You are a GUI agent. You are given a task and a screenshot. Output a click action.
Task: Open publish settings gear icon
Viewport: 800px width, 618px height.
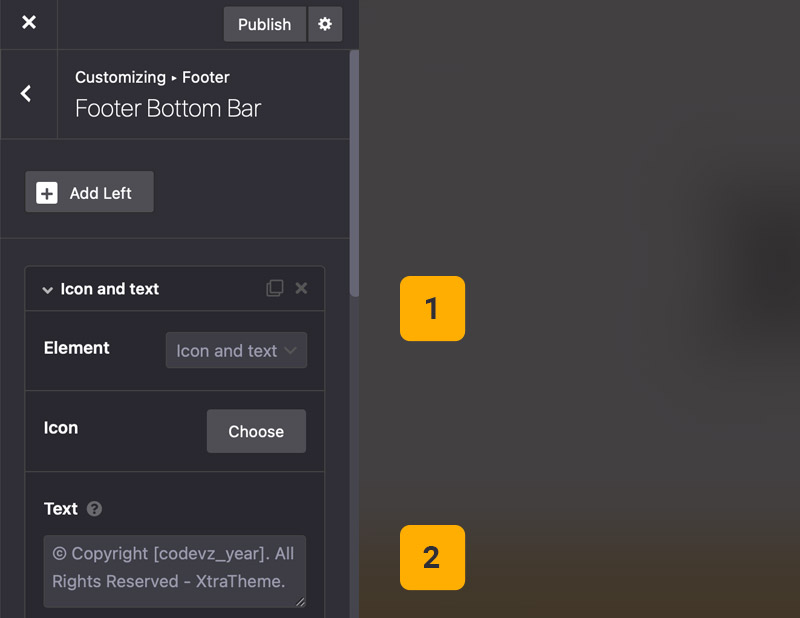tap(324, 24)
